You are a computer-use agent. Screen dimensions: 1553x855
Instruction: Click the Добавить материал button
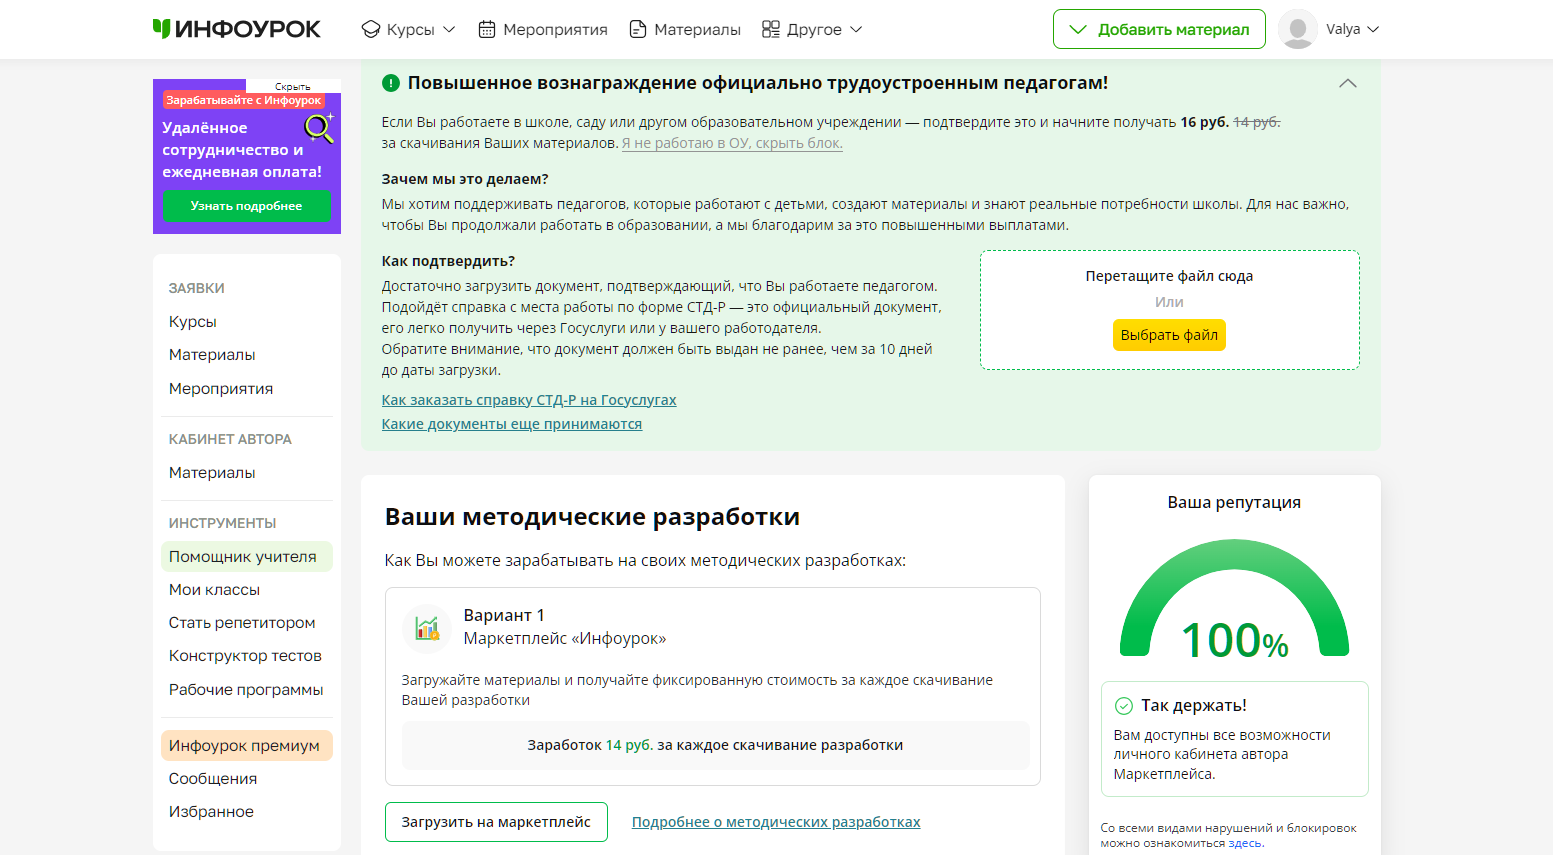click(x=1159, y=29)
